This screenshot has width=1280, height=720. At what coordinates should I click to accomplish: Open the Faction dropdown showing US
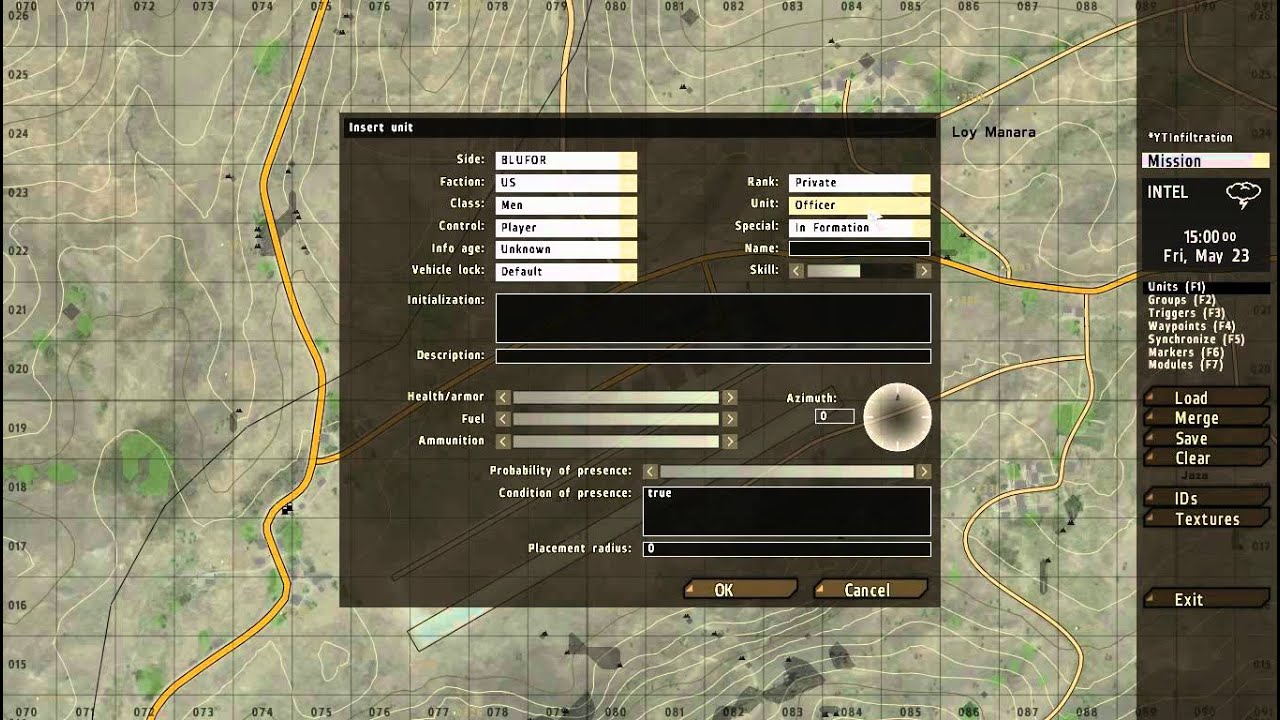coord(566,182)
